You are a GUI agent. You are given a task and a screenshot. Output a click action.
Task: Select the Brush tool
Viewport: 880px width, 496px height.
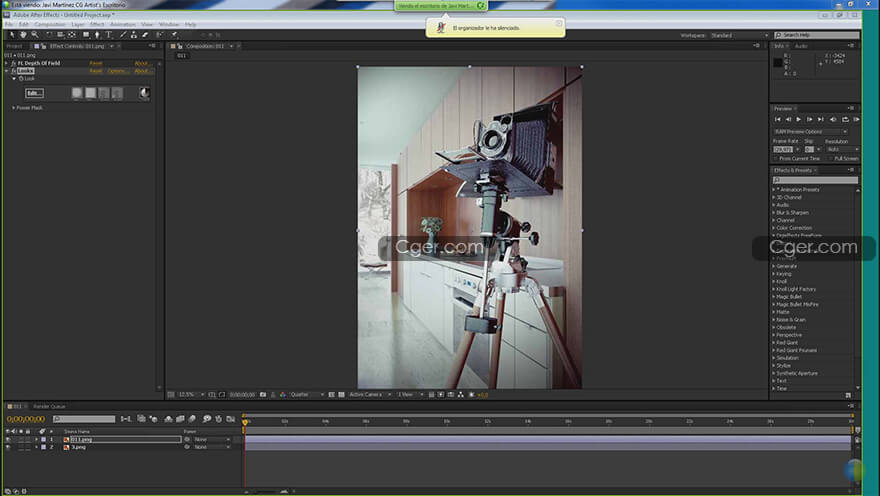pos(123,35)
